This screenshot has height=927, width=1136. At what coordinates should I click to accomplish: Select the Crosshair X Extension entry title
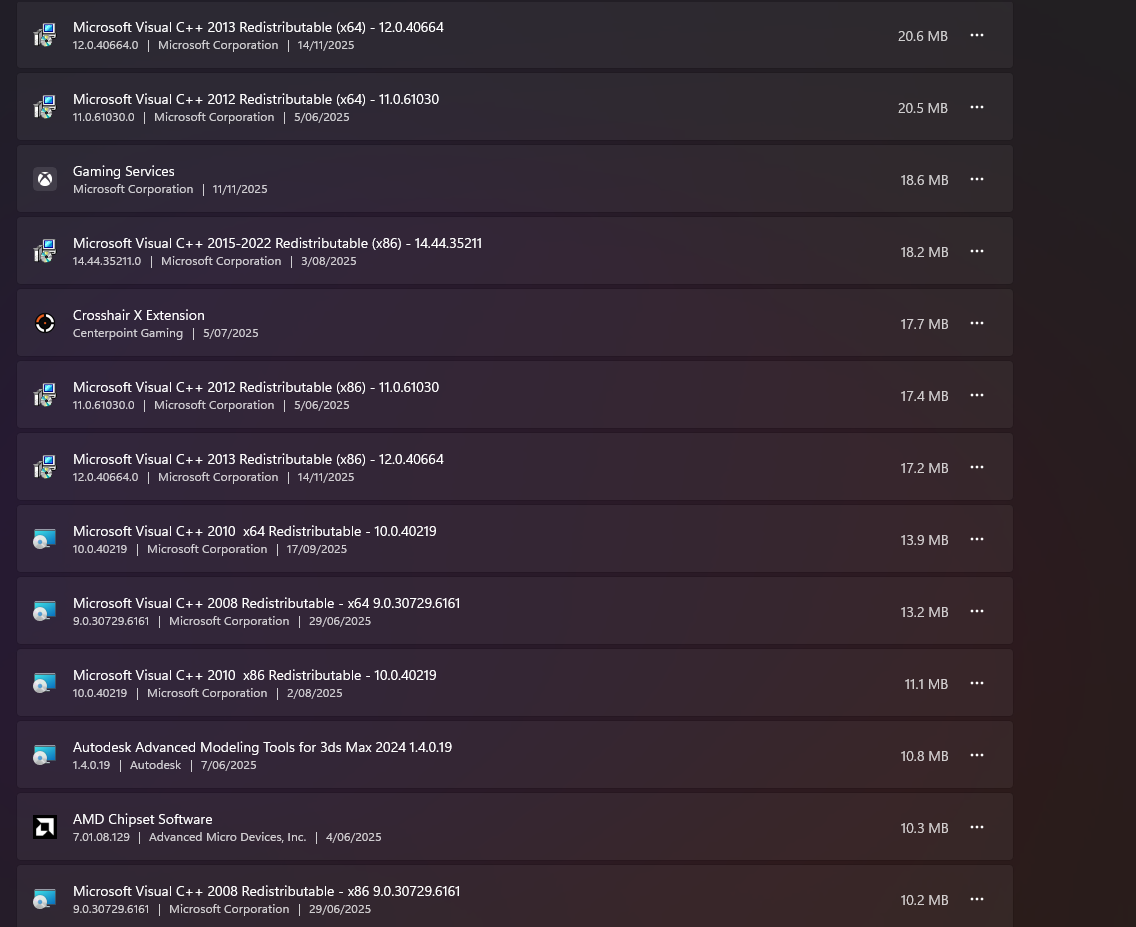(139, 315)
